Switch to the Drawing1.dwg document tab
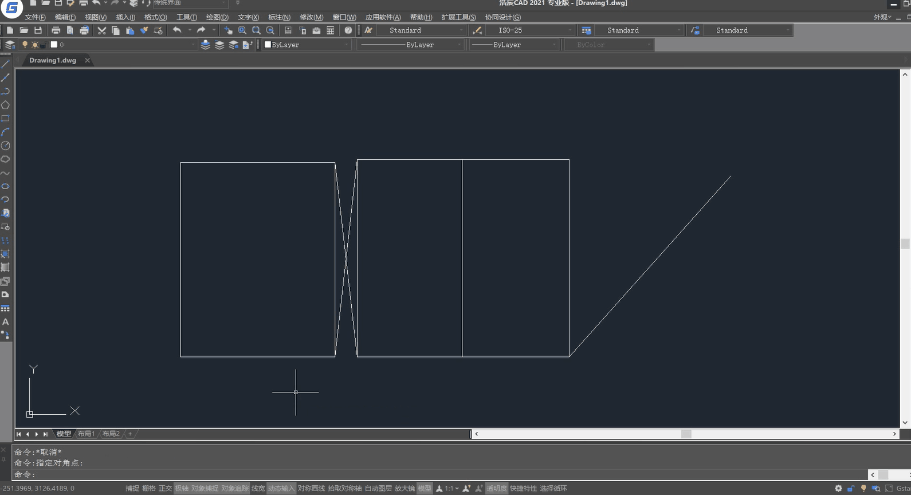Screen dimensions: 911x495 [52, 60]
